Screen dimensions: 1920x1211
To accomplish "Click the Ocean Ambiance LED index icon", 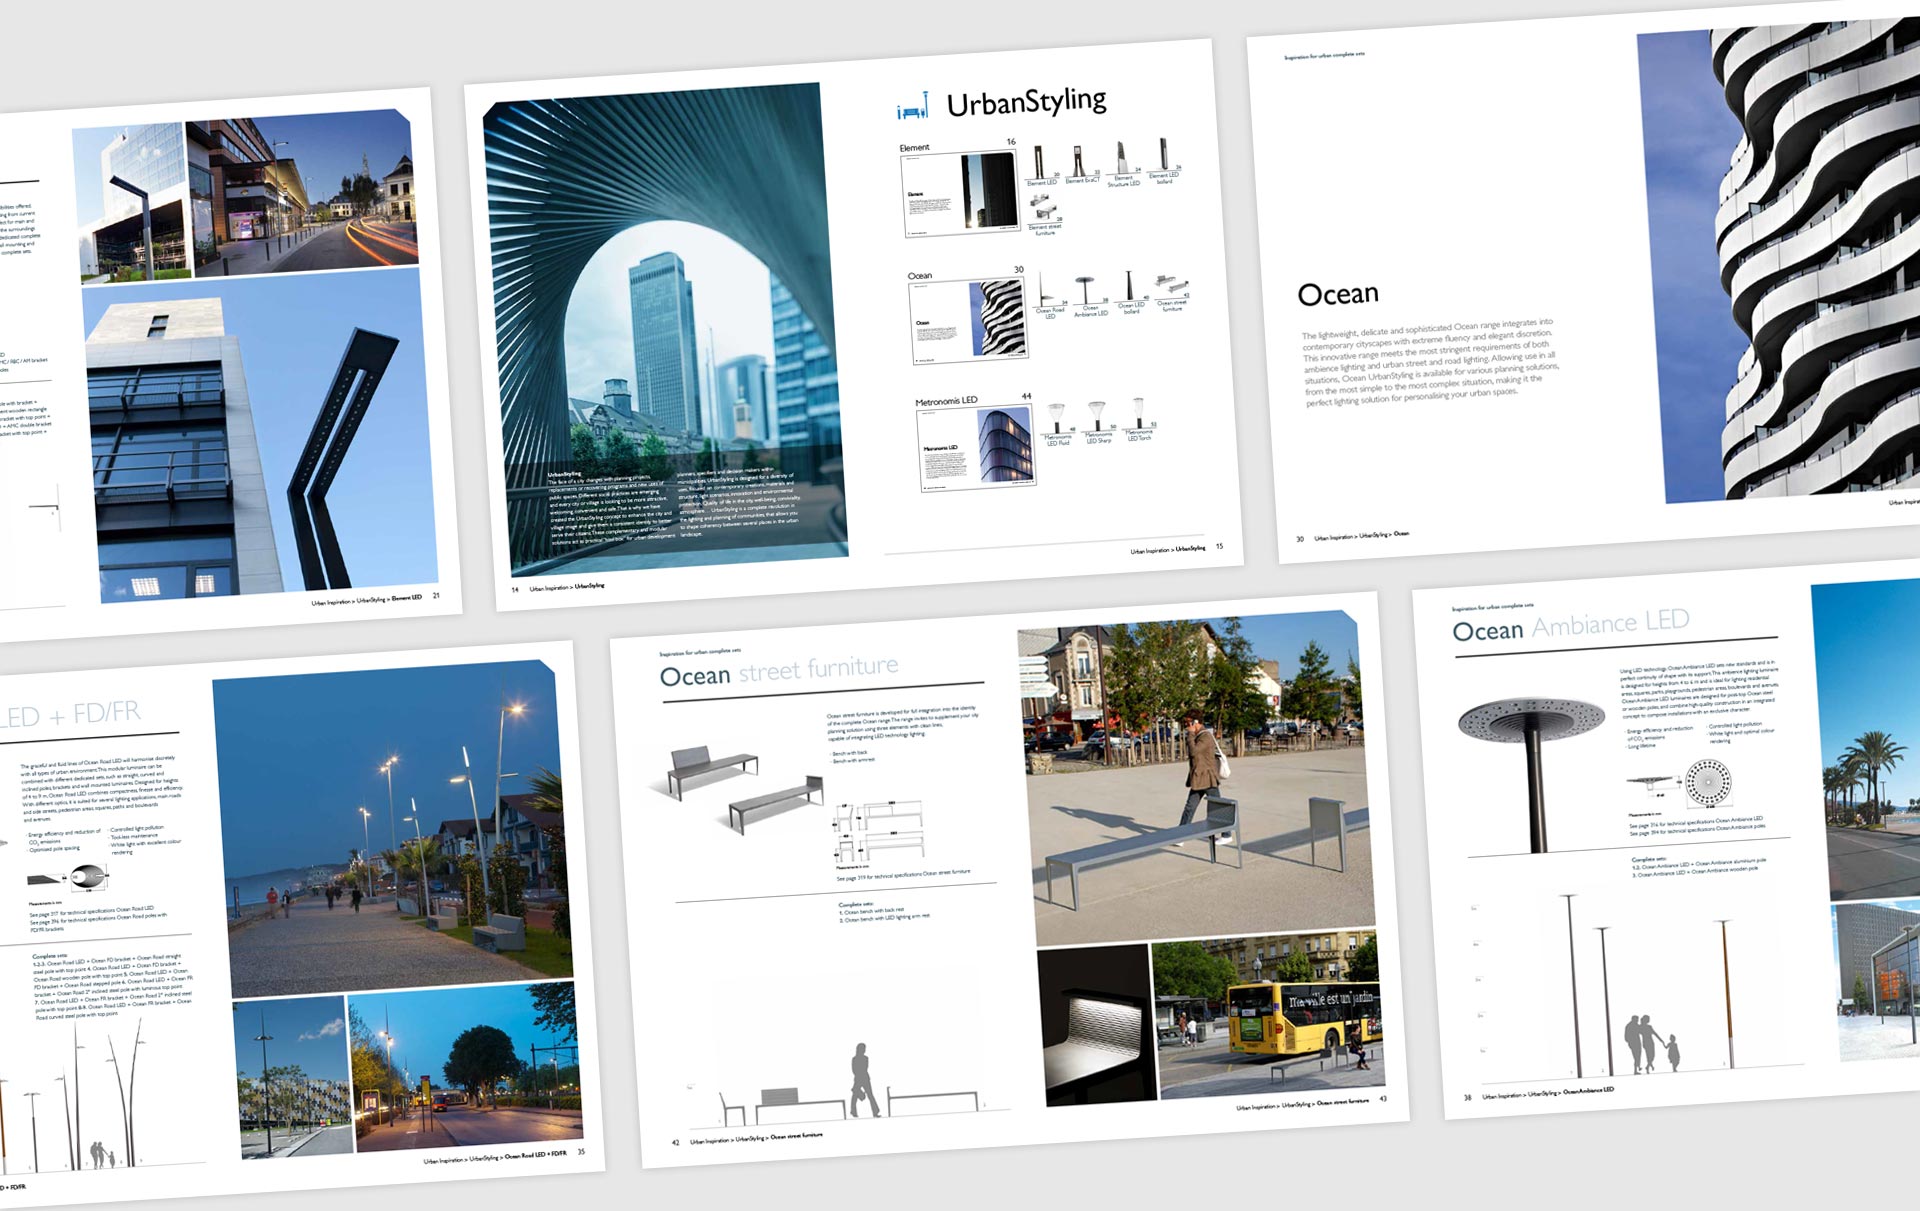I will coord(1087,289).
